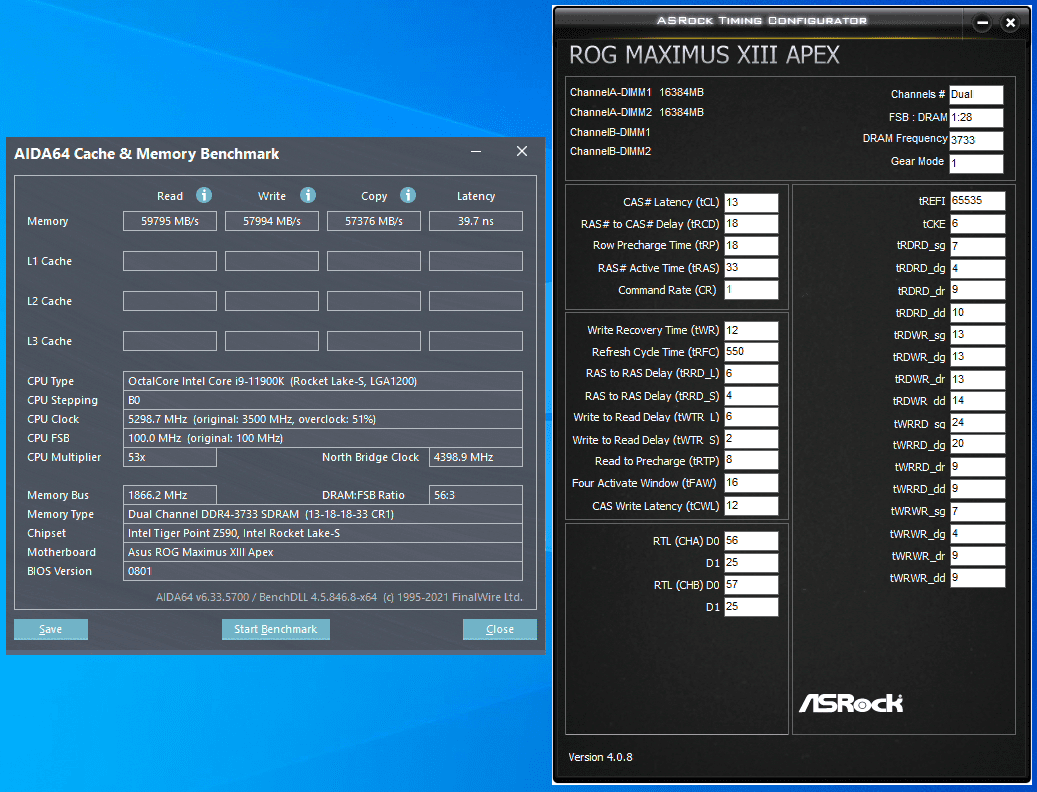
Task: Select the Refresh Cycle Time (tRFC) field
Action: point(751,352)
